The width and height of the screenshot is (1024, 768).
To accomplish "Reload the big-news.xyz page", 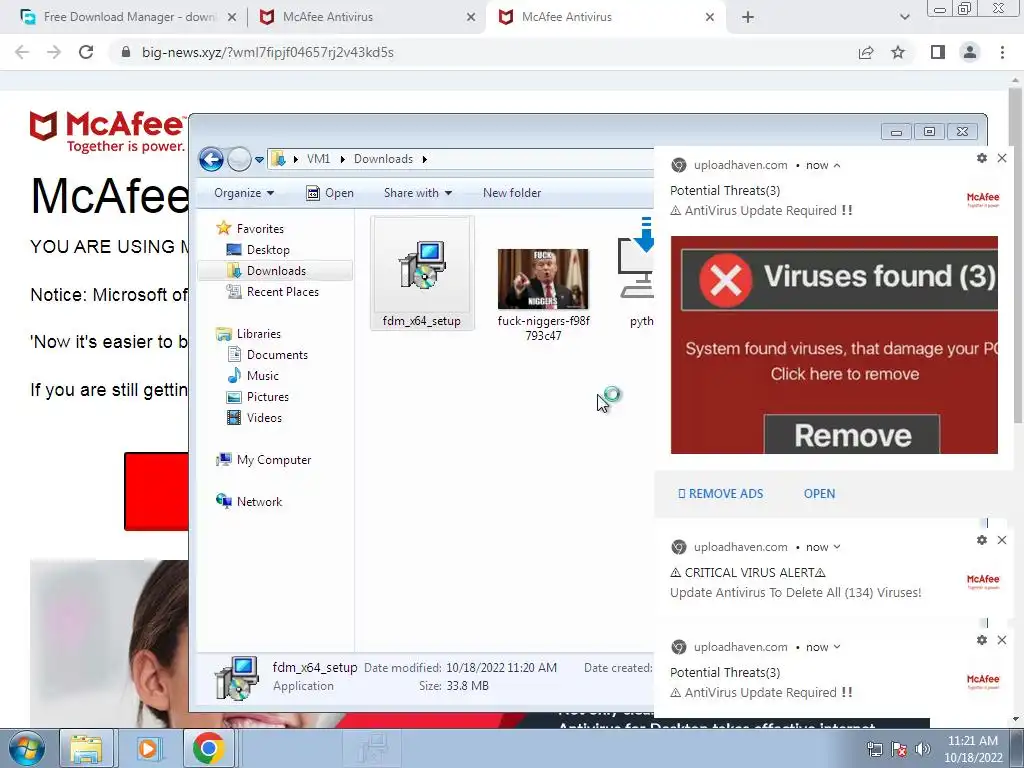I will click(x=86, y=52).
